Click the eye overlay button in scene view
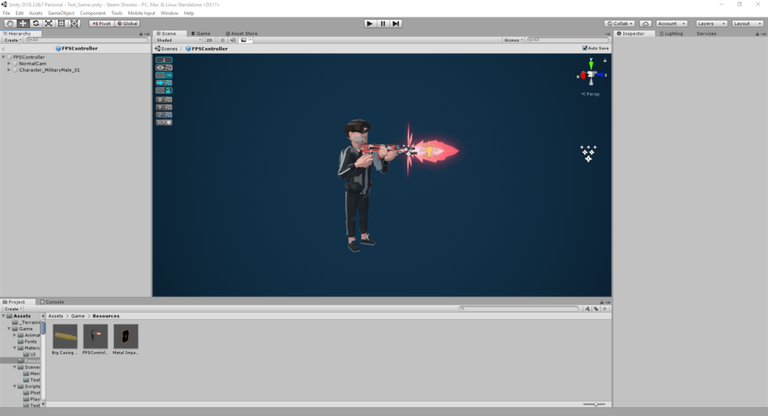The image size is (768, 416). pos(164,68)
